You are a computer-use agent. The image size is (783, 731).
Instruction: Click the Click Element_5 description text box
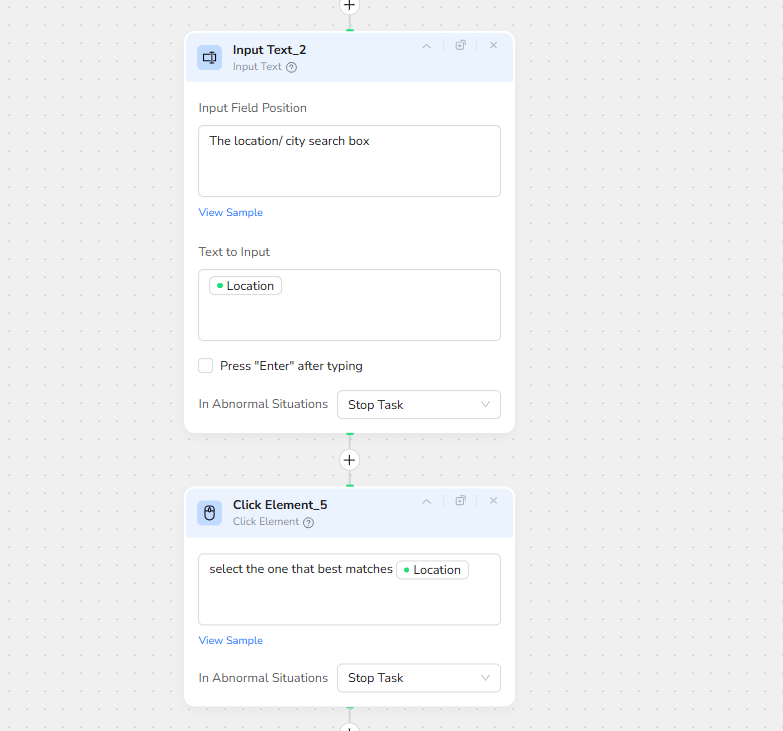pyautogui.click(x=349, y=600)
